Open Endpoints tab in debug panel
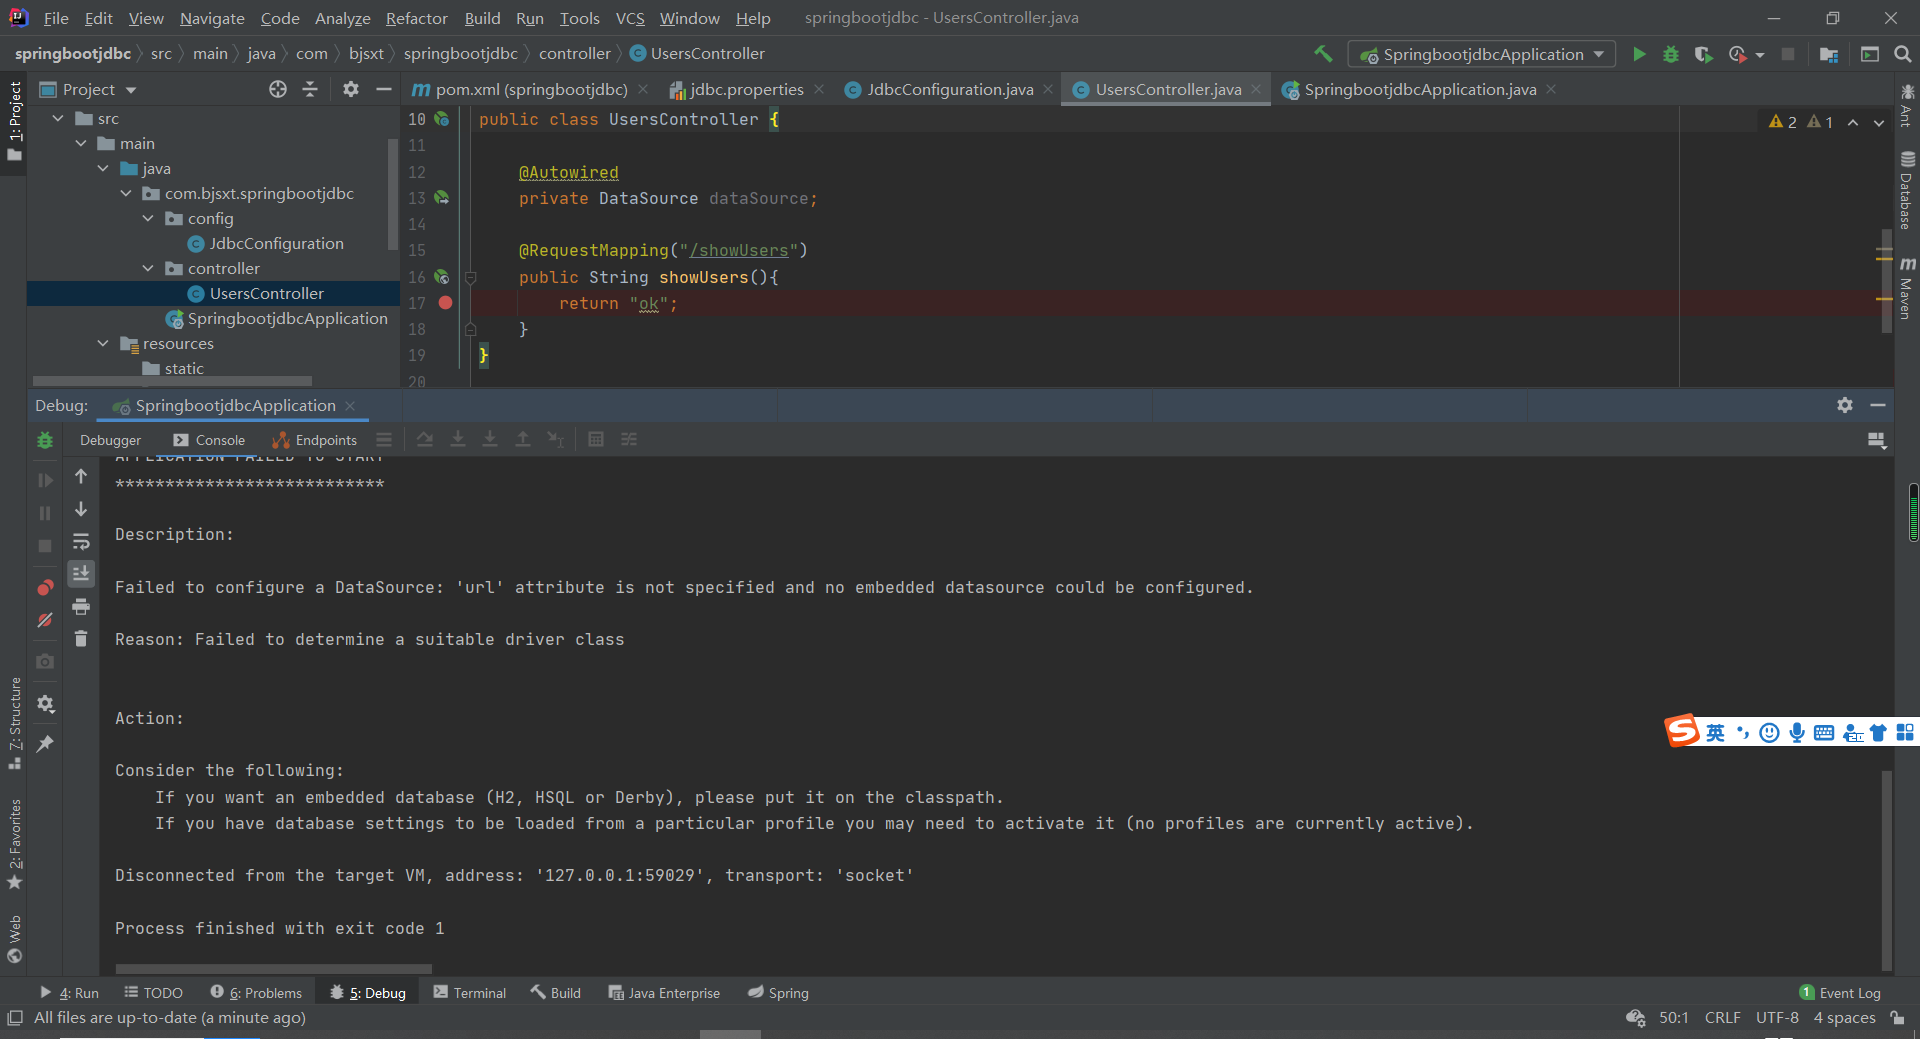The width and height of the screenshot is (1920, 1039). (315, 440)
